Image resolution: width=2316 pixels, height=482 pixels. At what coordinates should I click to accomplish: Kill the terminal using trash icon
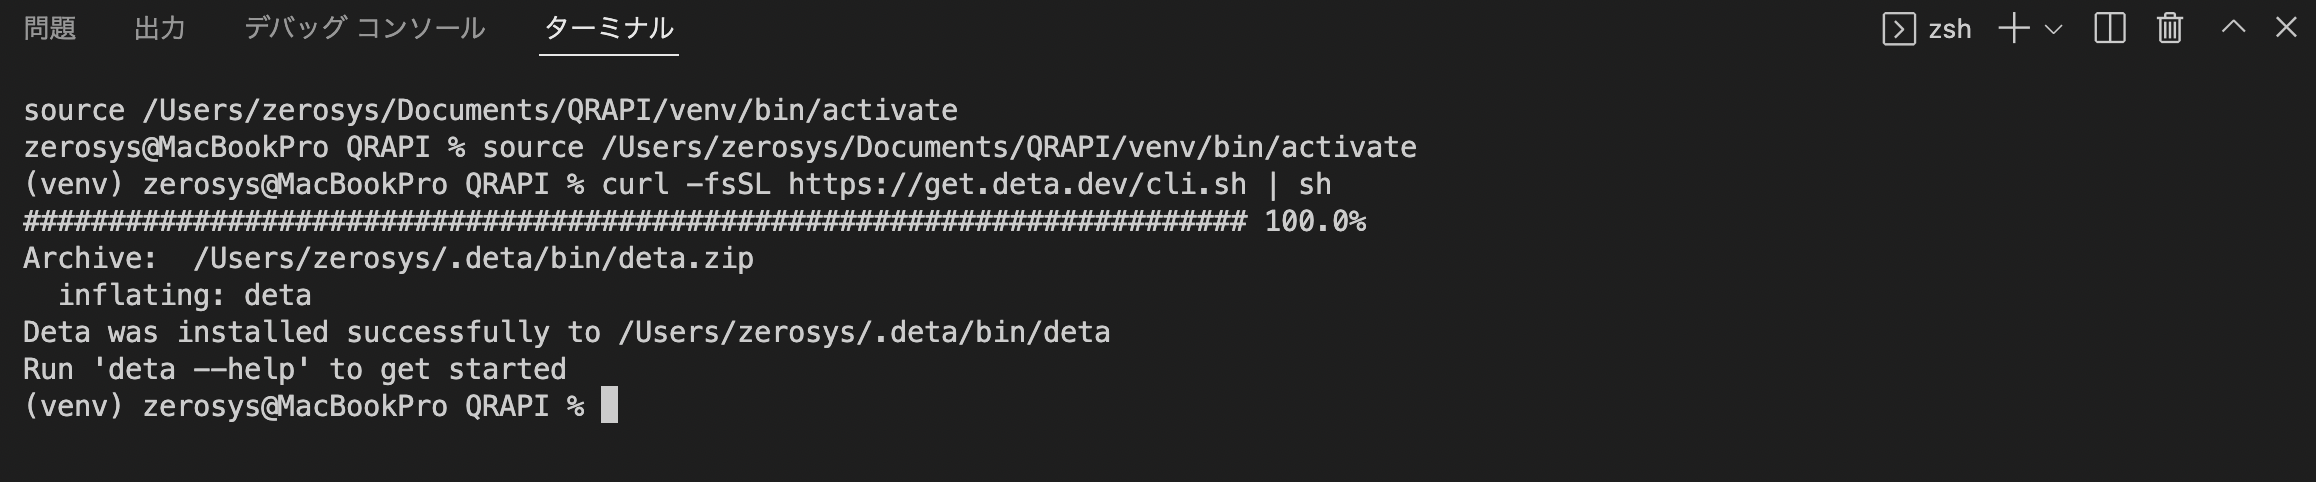pyautogui.click(x=2170, y=29)
